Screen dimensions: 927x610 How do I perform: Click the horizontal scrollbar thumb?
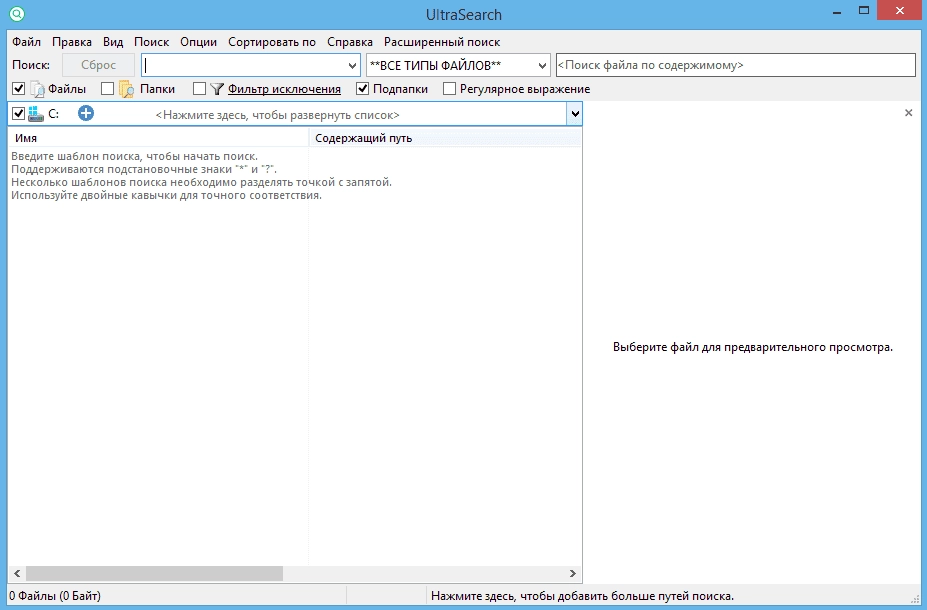(x=154, y=573)
